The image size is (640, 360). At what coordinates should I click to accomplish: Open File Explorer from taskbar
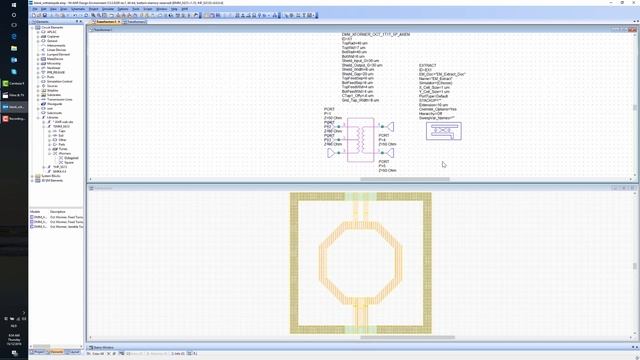click(14, 48)
